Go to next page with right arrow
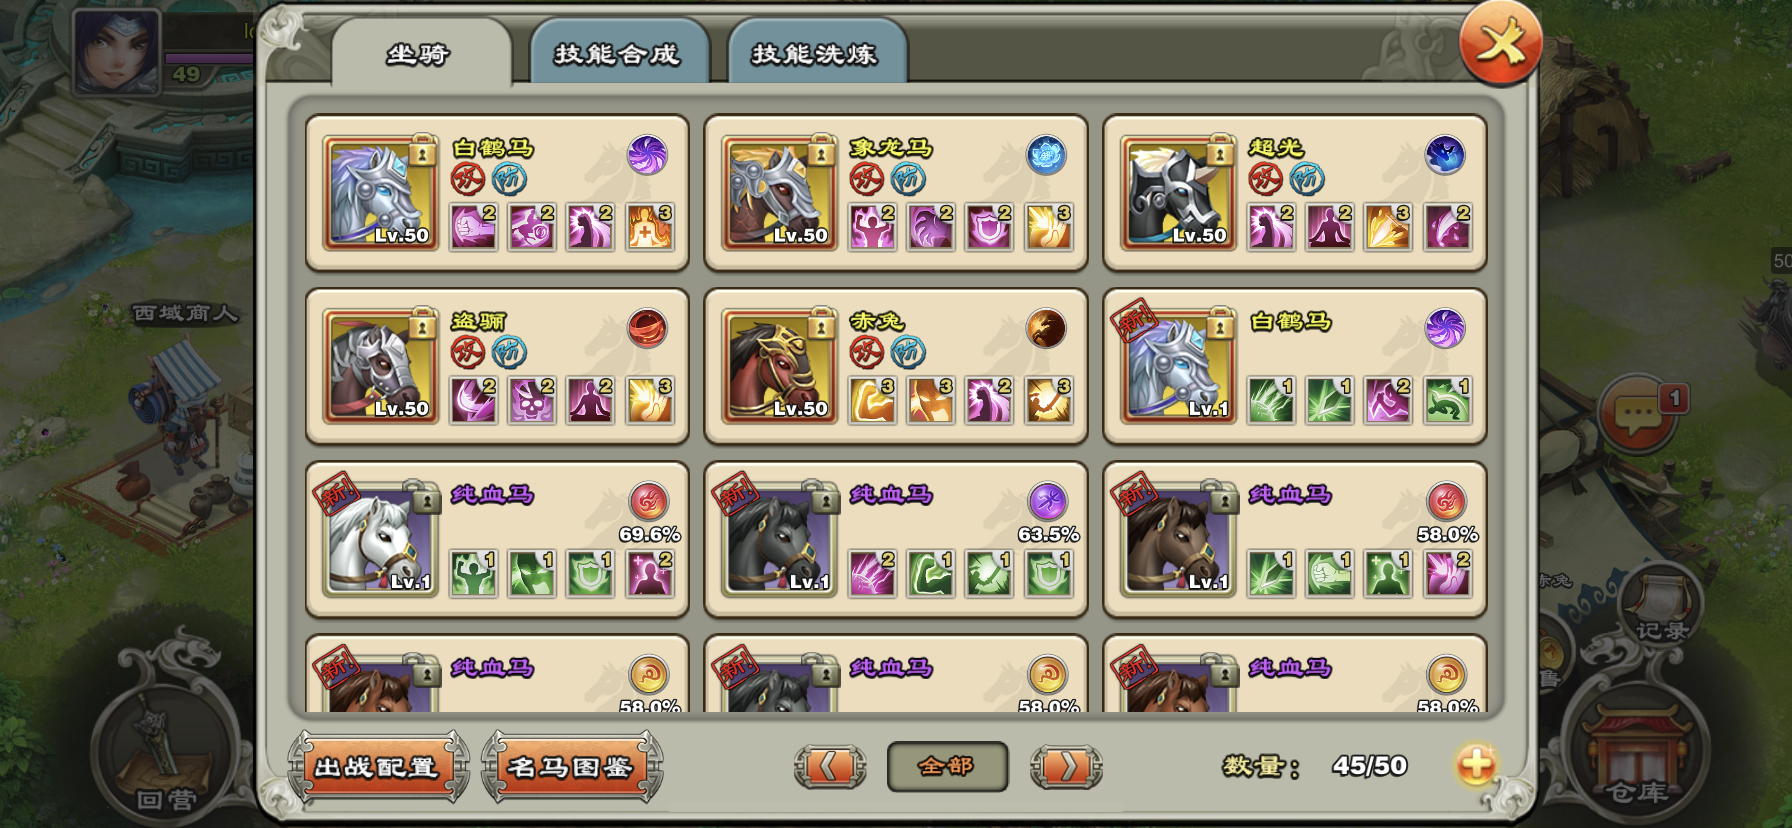 [x=1066, y=767]
